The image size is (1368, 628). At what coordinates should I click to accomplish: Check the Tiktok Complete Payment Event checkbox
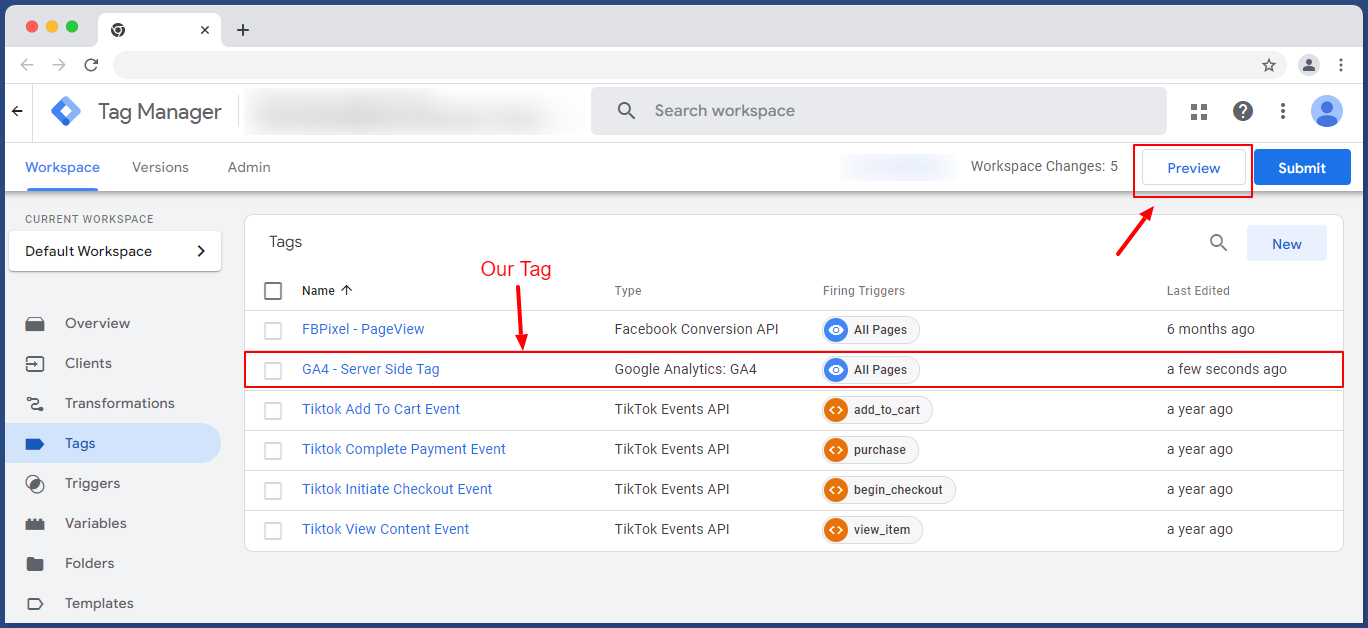pyautogui.click(x=273, y=450)
